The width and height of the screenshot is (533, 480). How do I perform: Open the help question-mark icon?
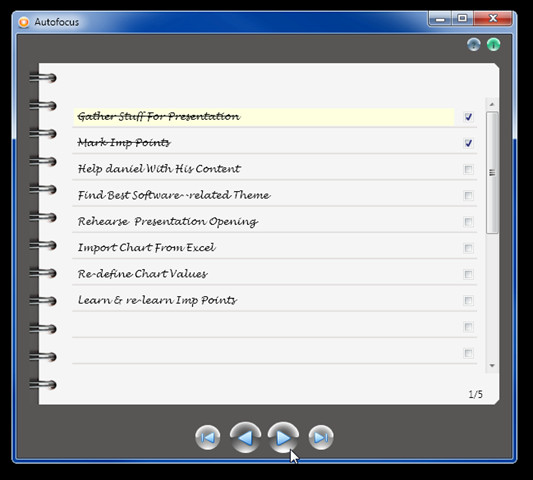coord(474,45)
